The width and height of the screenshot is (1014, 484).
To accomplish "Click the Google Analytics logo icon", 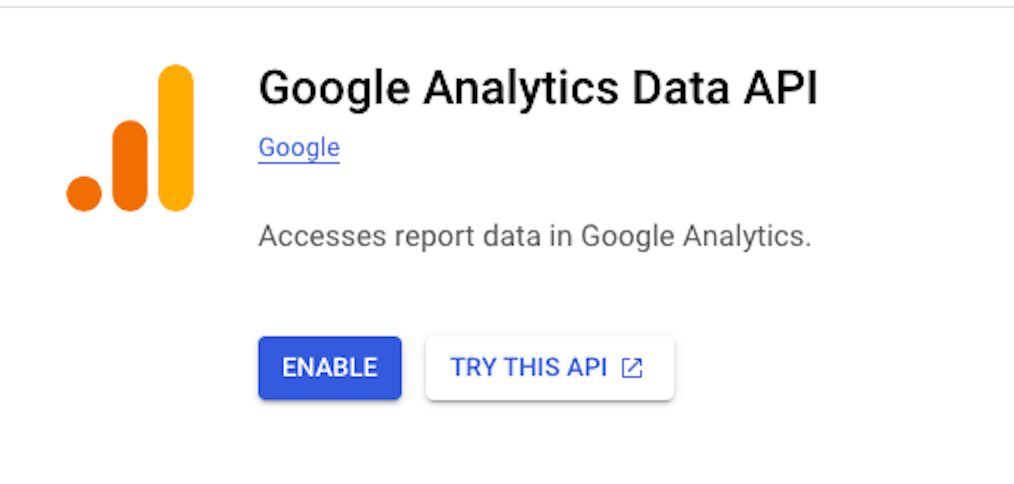I will [130, 138].
